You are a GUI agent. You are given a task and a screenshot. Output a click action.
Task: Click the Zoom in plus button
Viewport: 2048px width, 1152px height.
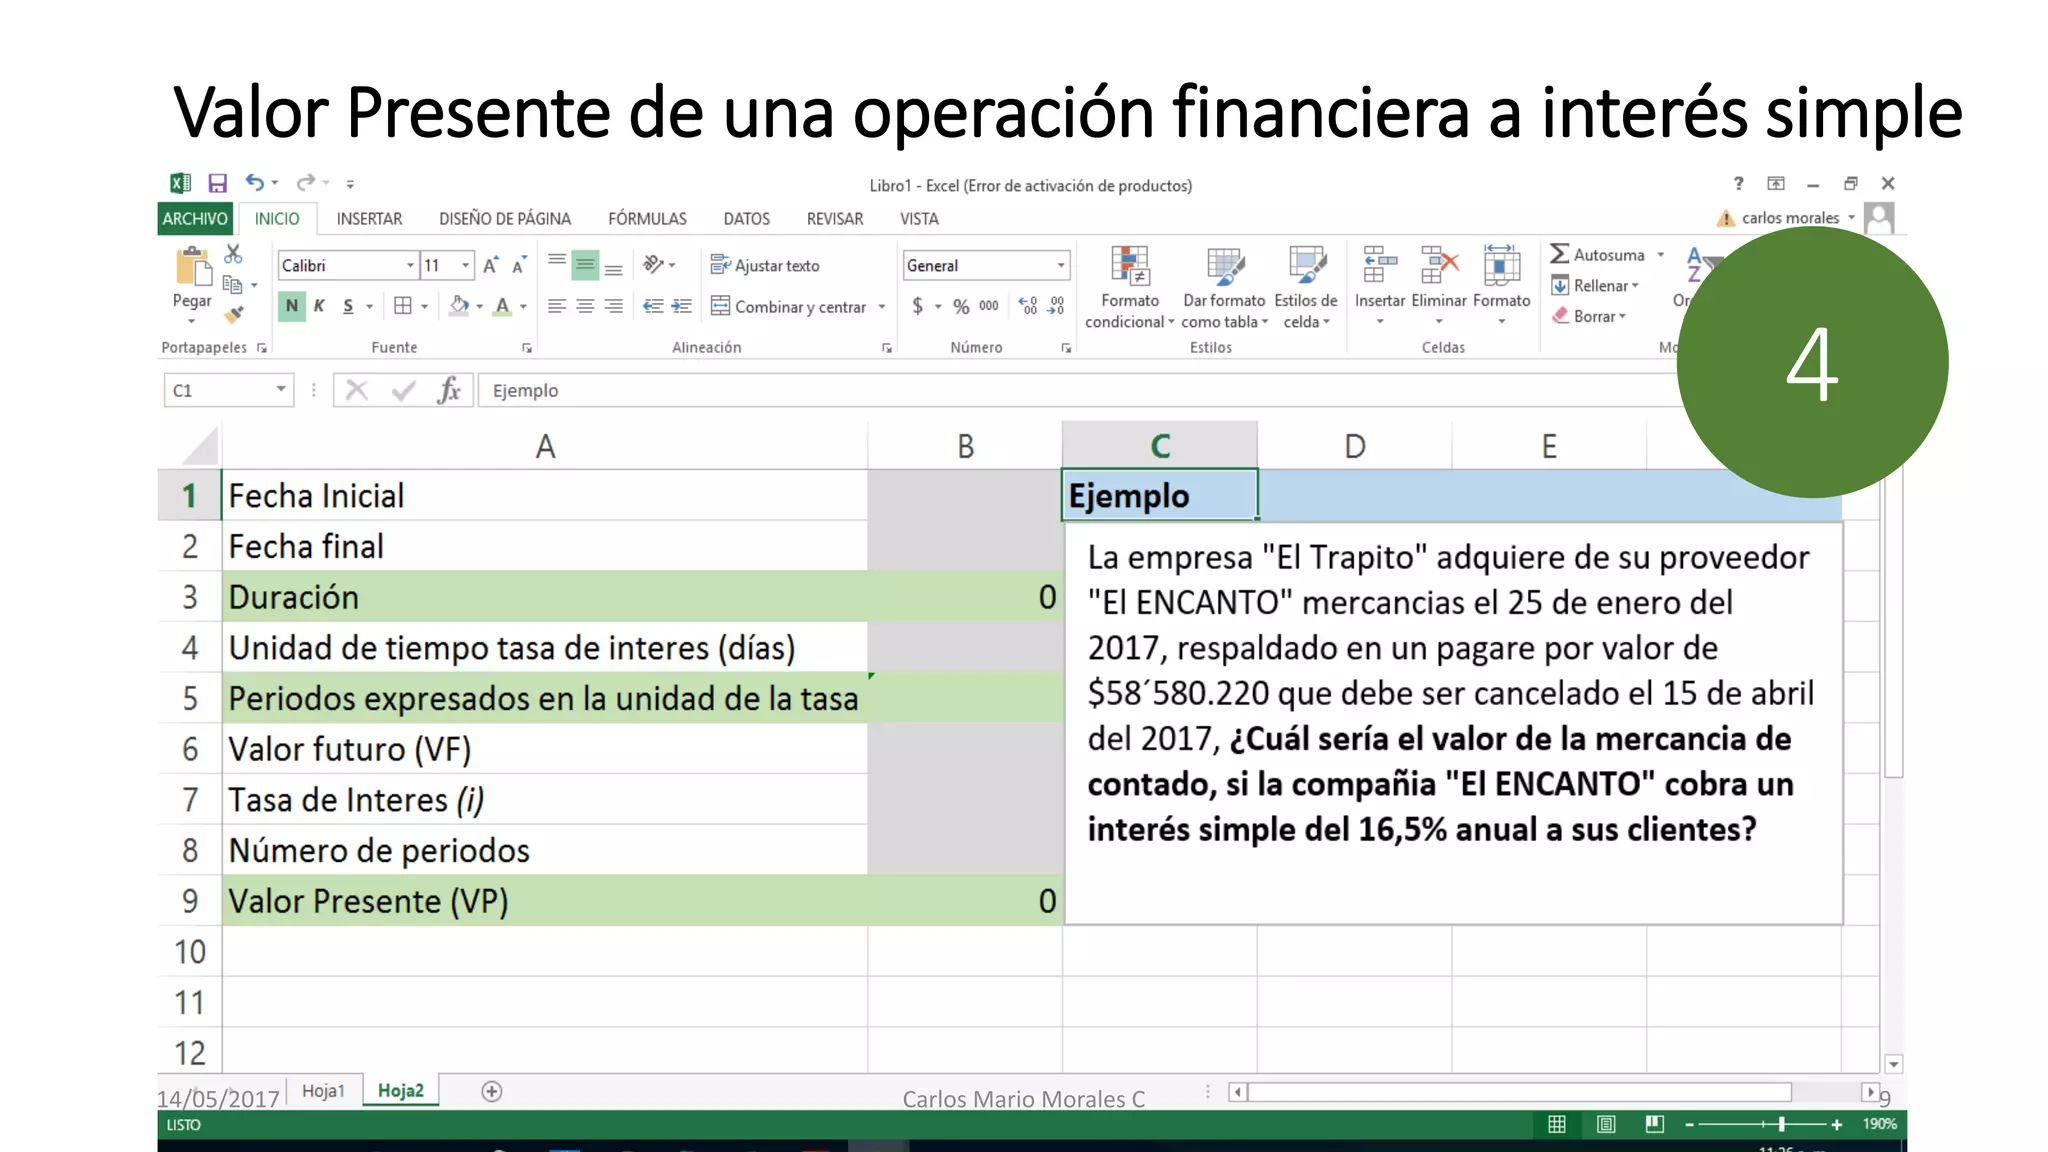1836,1125
